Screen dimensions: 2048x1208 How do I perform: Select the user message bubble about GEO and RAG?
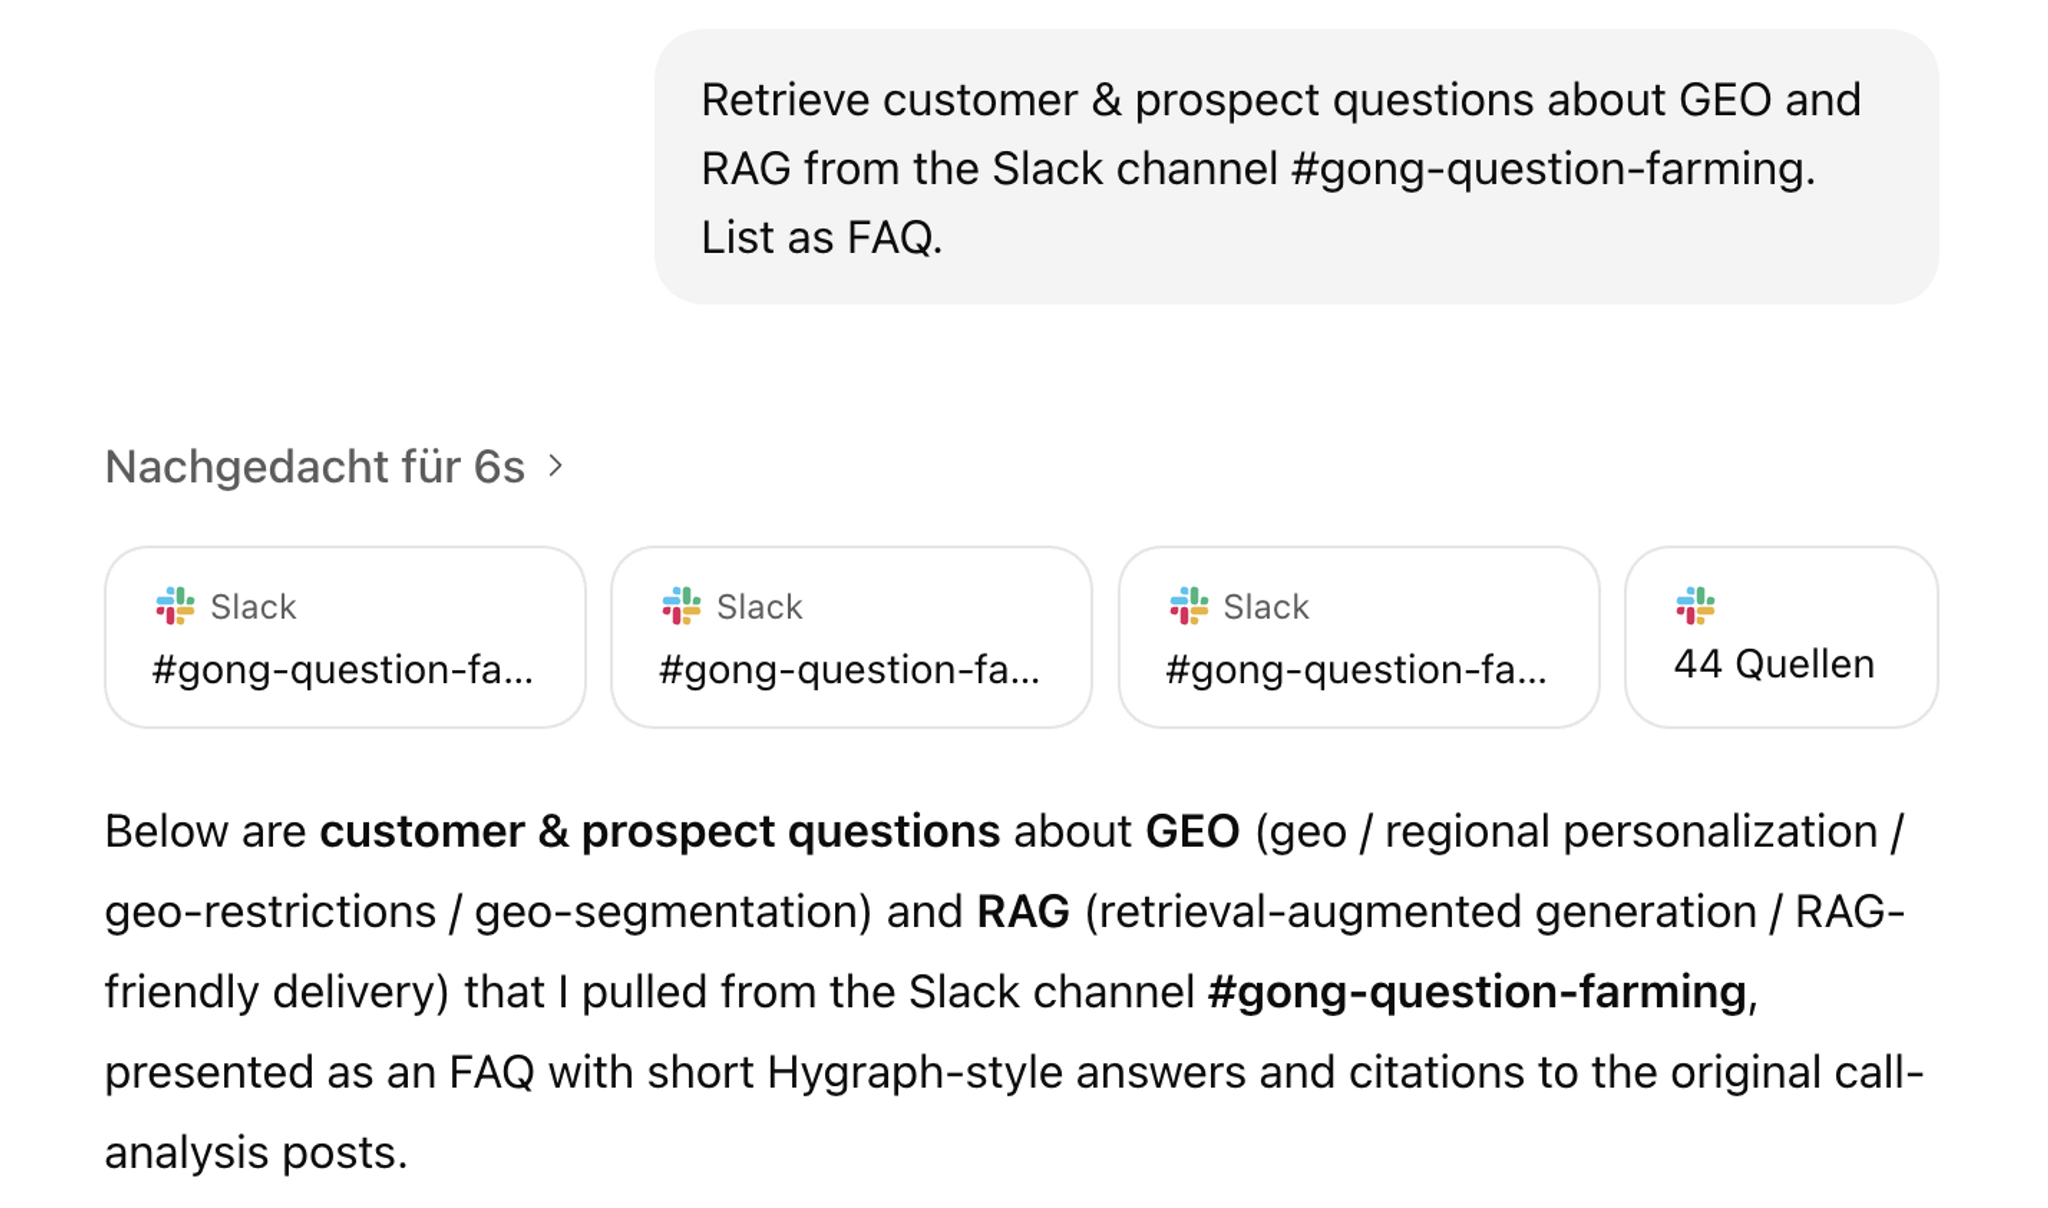pyautogui.click(x=1298, y=166)
